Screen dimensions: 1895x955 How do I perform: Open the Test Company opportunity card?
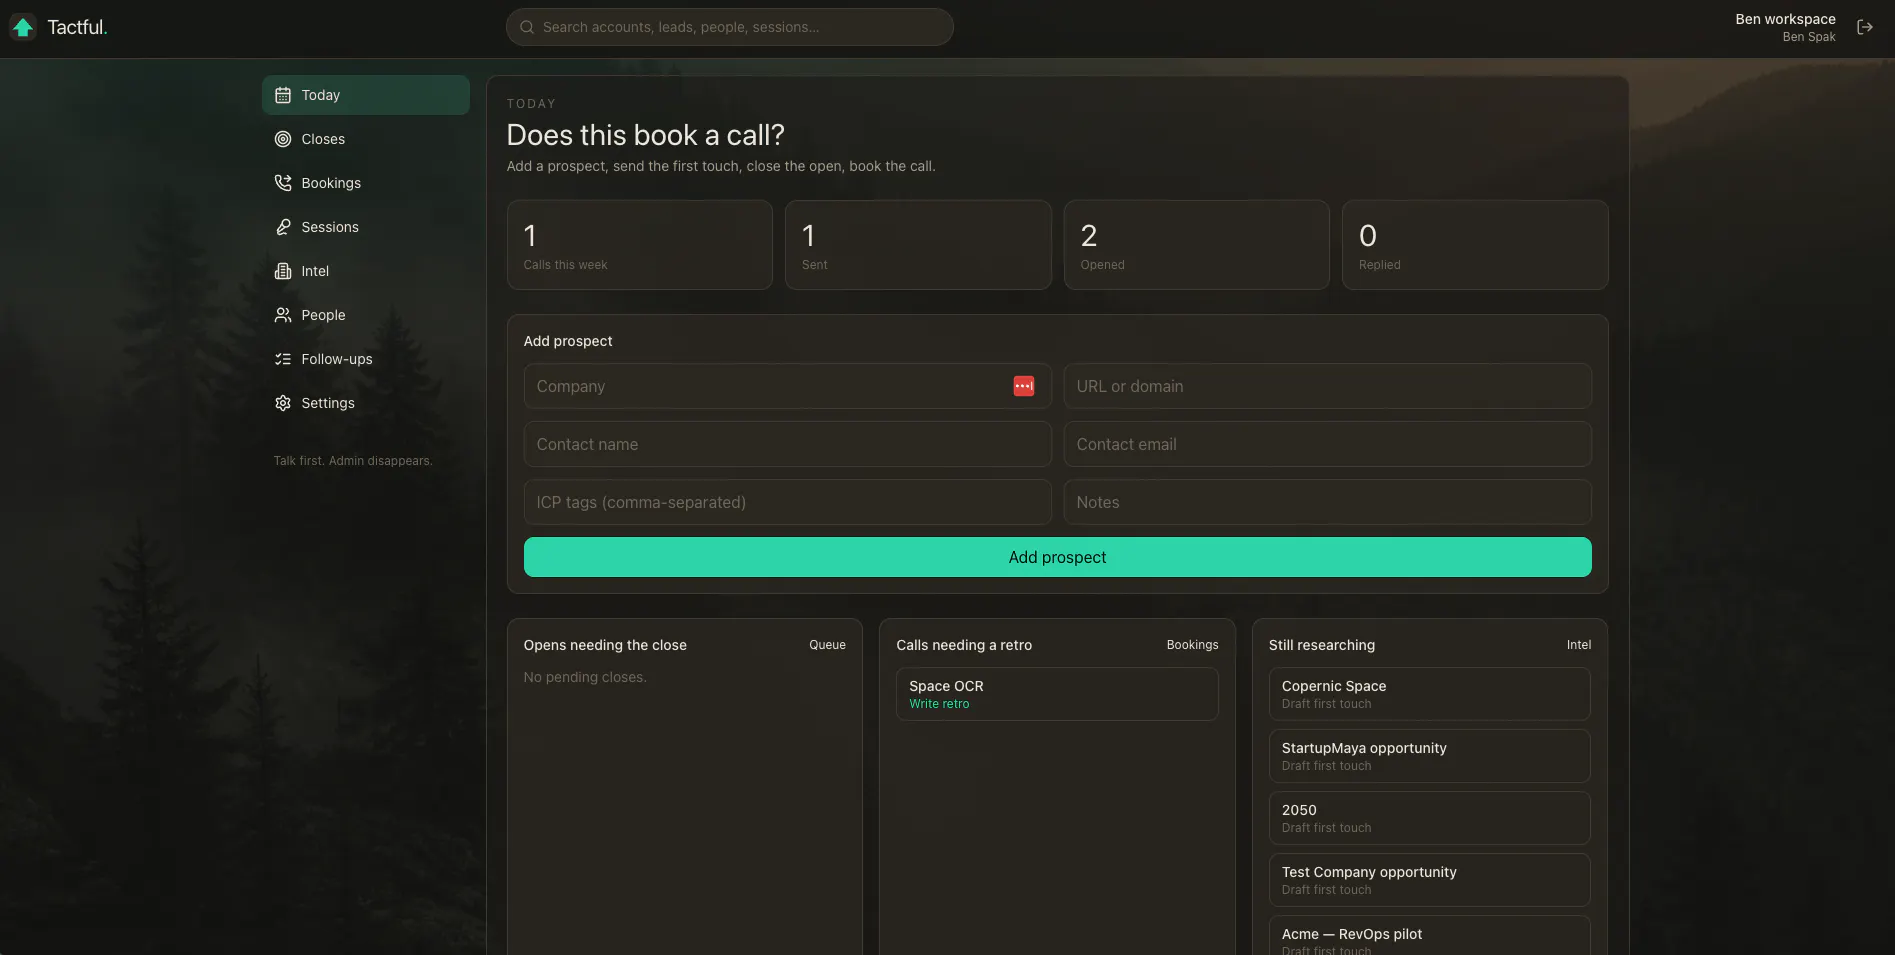(1430, 880)
